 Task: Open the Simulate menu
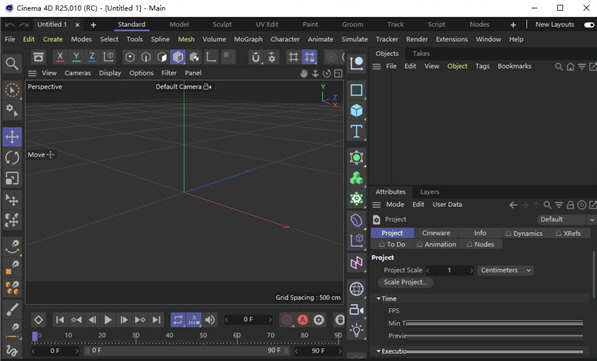[x=354, y=39]
